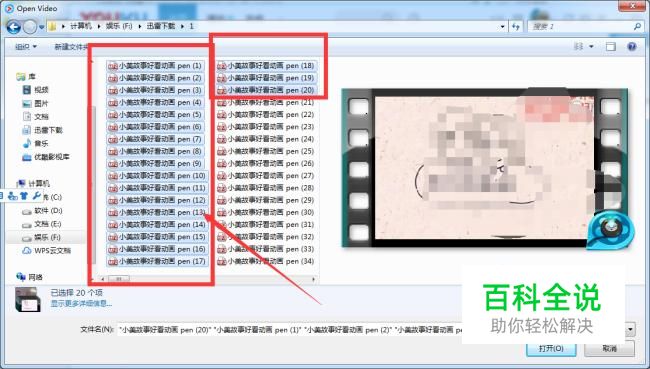Select the file ending in pen (17)

pyautogui.click(x=158, y=262)
